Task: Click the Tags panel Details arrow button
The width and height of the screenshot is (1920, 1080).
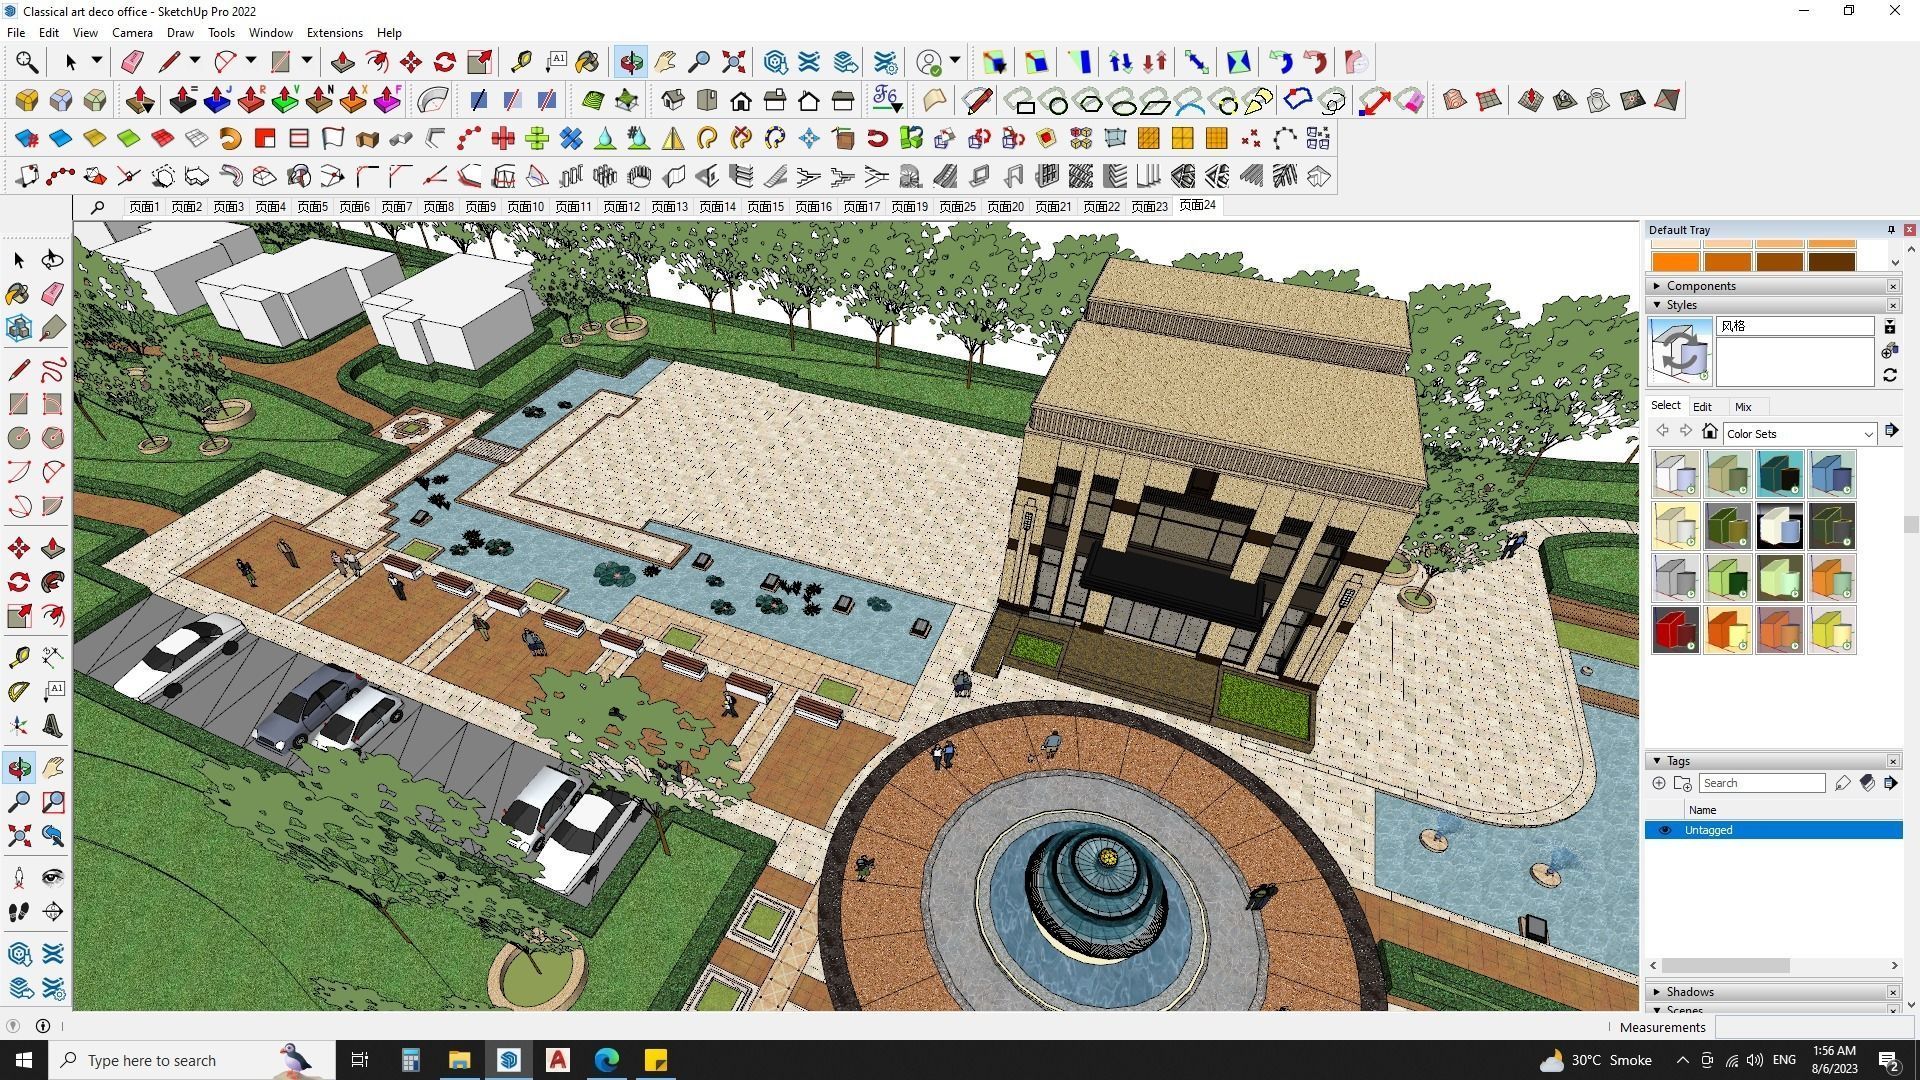Action: tap(1890, 783)
